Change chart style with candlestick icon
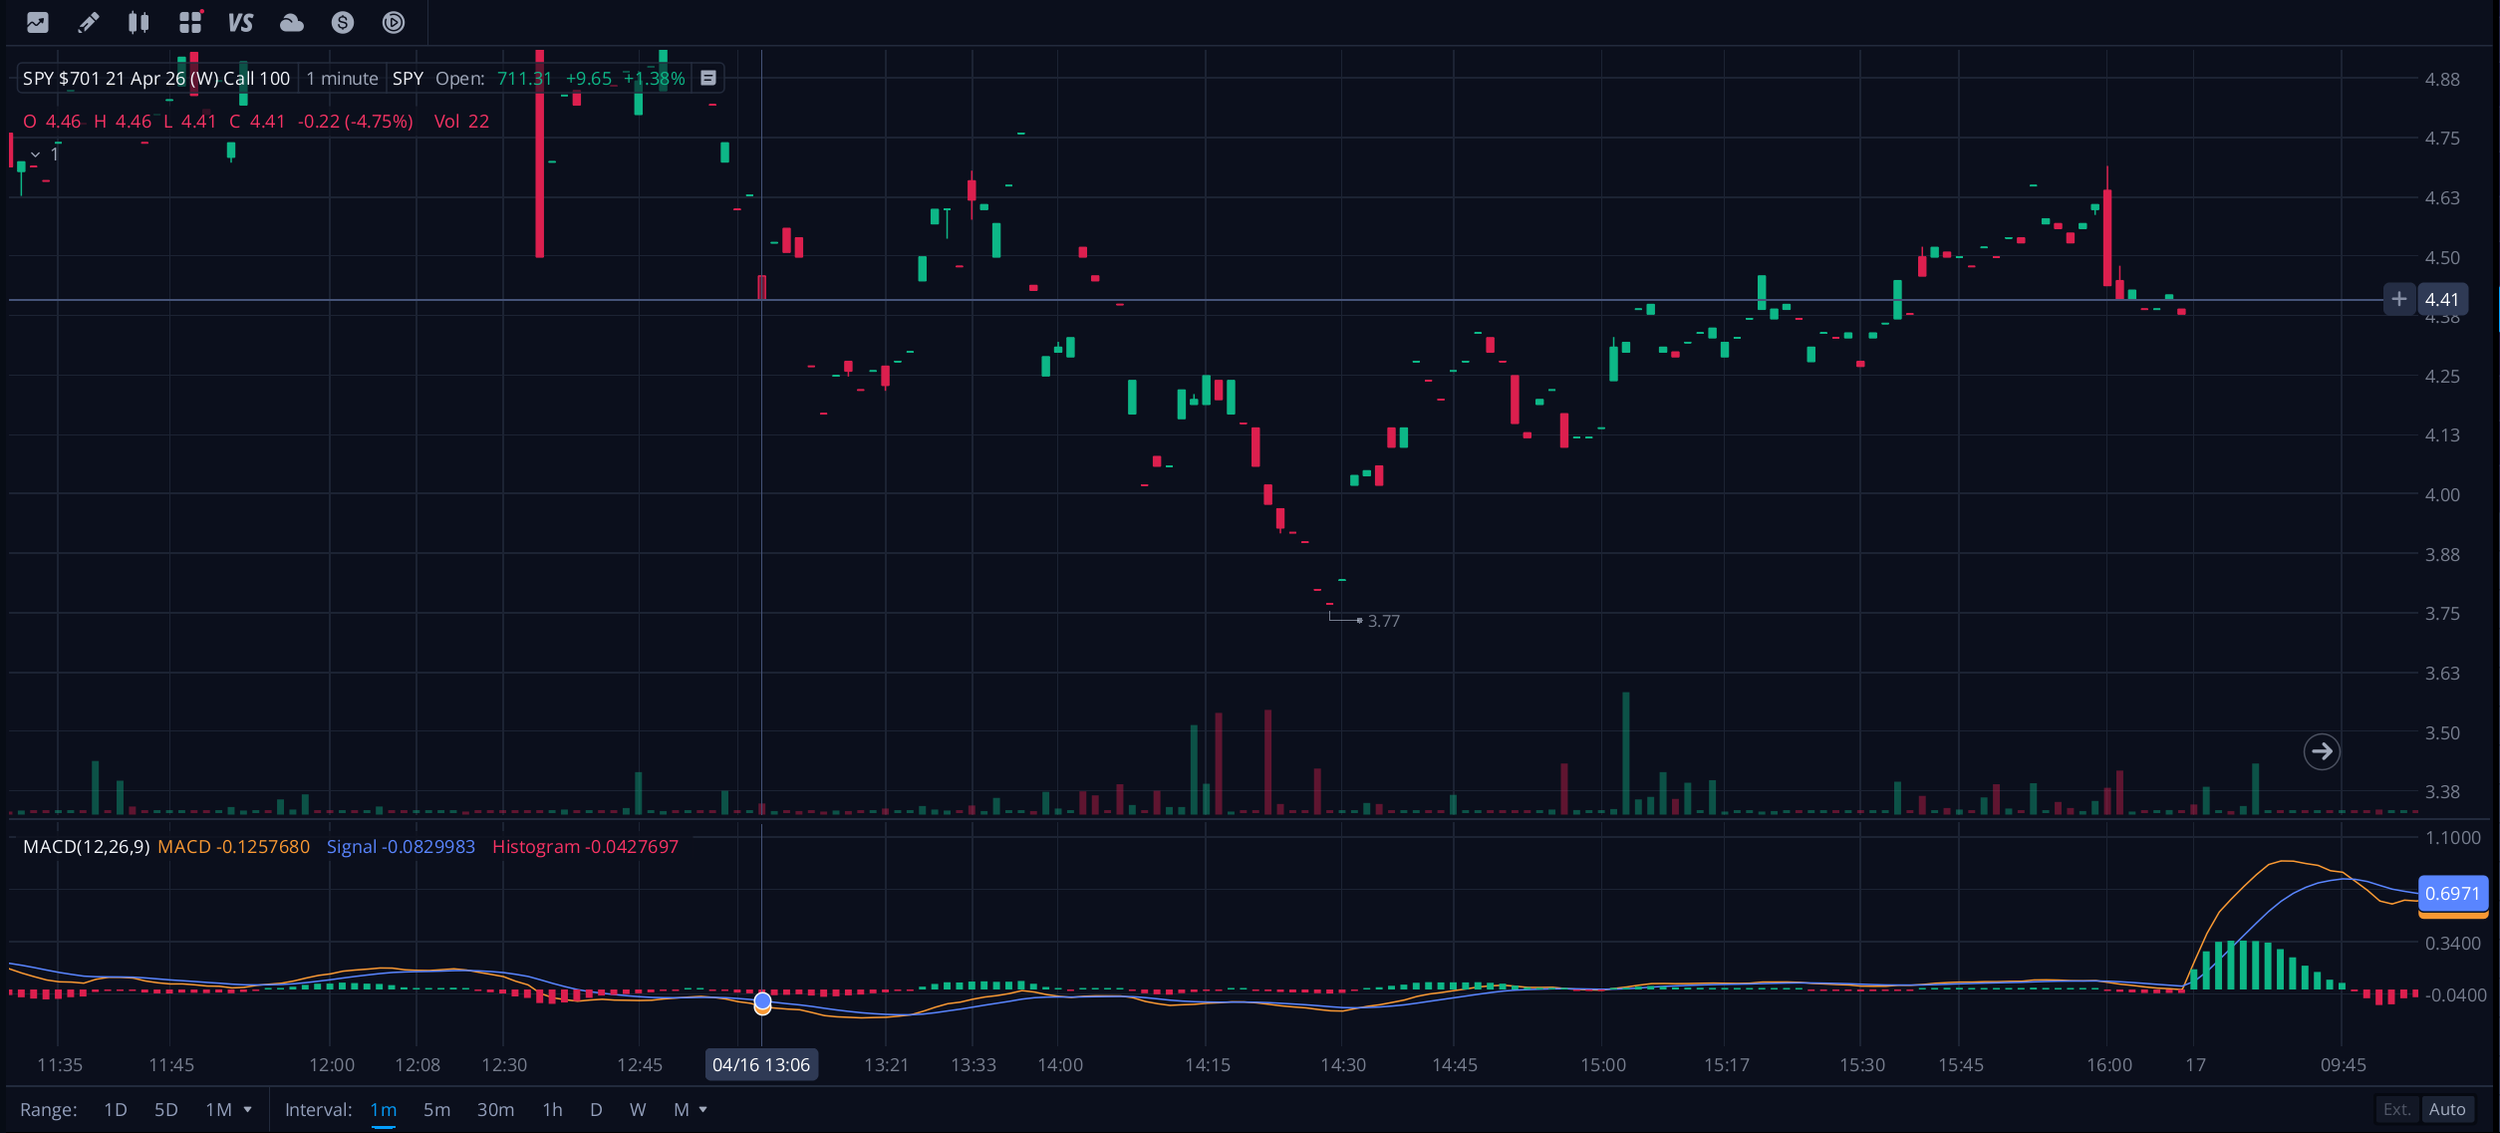Image resolution: width=2500 pixels, height=1133 pixels. tap(139, 22)
